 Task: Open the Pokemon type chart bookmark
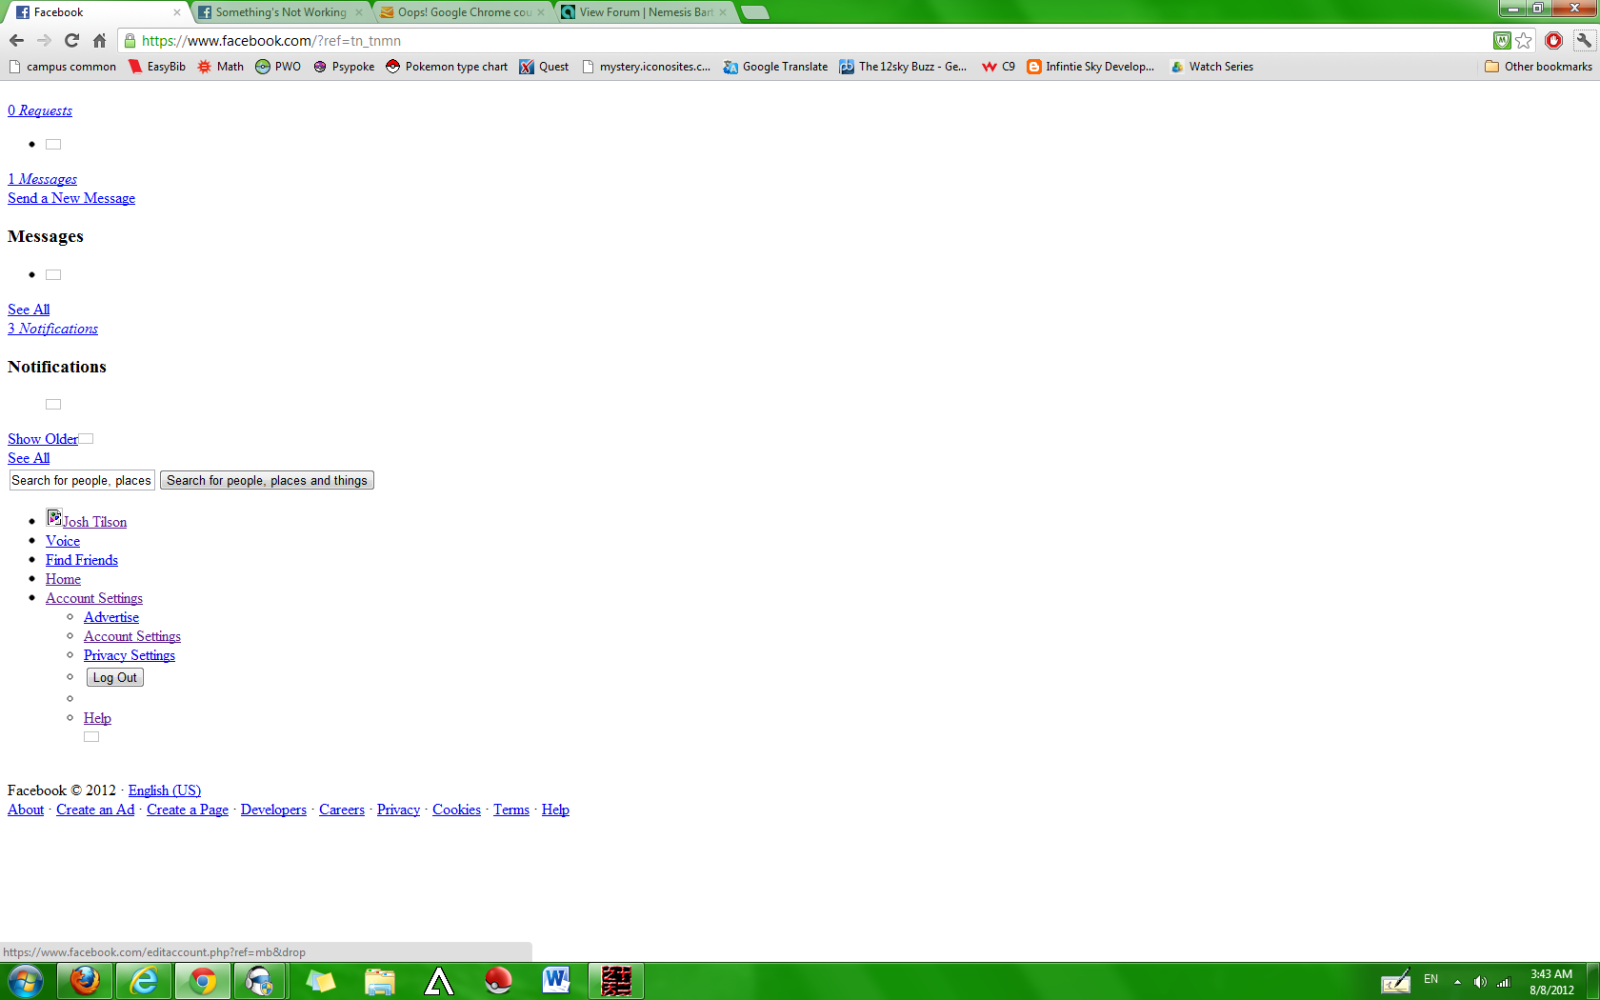[446, 67]
